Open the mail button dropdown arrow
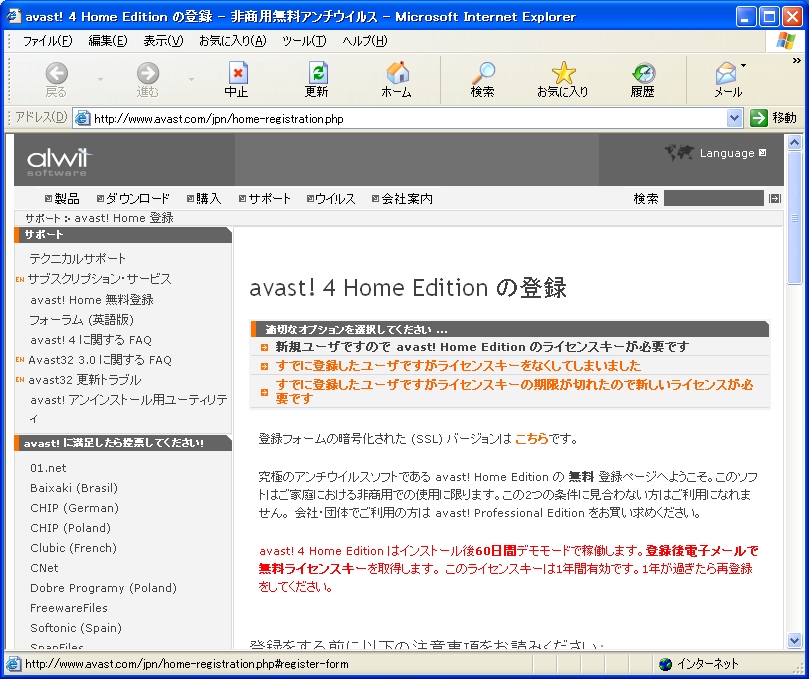Screen dimensions: 809x679 click(743, 66)
